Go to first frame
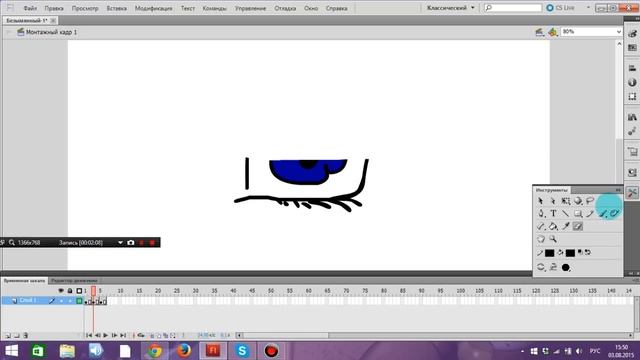 89,335
